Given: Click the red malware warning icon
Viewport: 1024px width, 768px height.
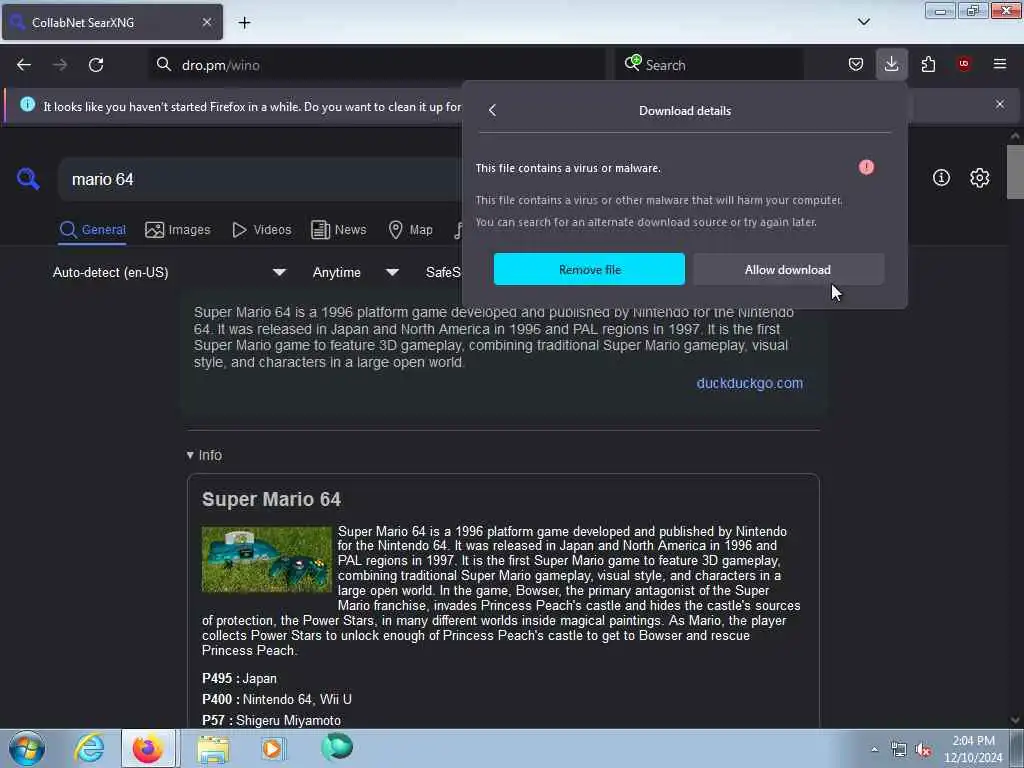Looking at the screenshot, I should click(x=866, y=167).
